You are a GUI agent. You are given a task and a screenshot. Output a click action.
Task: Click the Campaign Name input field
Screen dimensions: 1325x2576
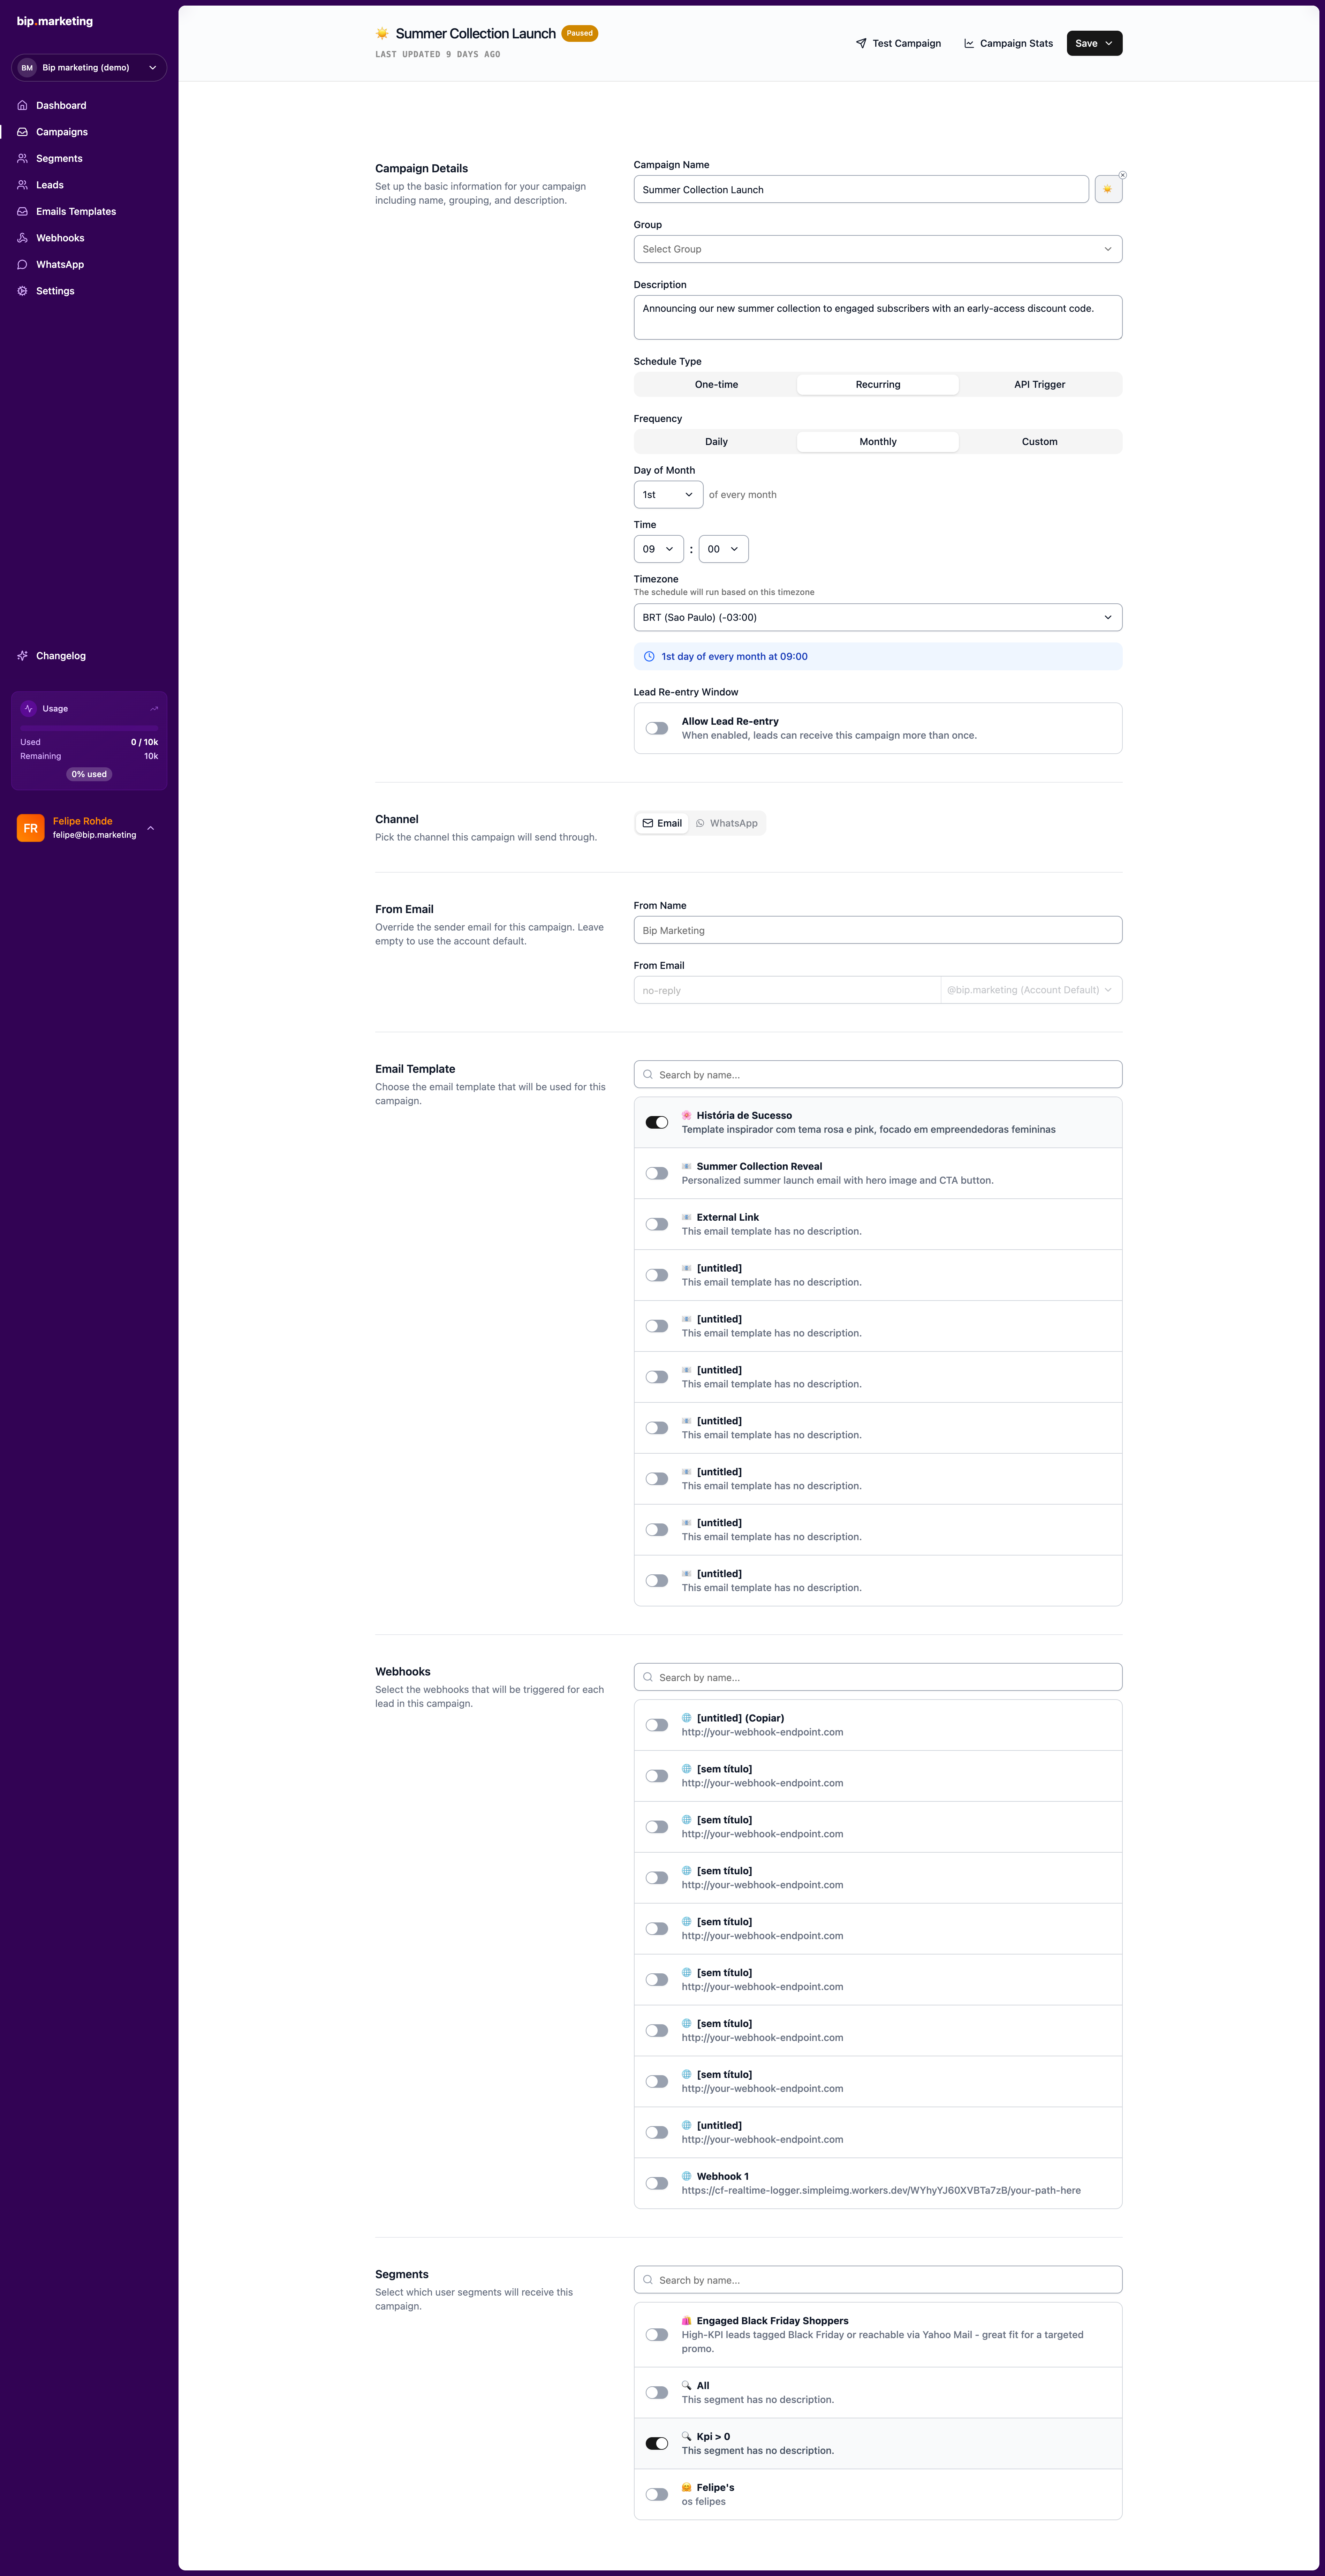(861, 189)
